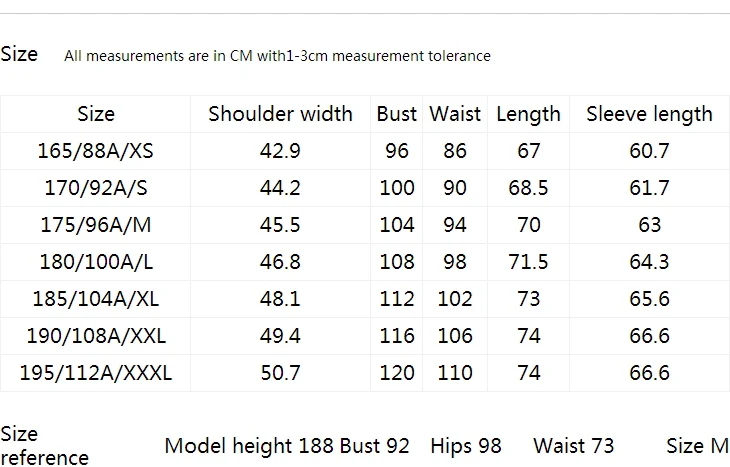730x467 pixels.
Task: Select the 195/112A/XXXL size cell
Action: click(x=95, y=372)
